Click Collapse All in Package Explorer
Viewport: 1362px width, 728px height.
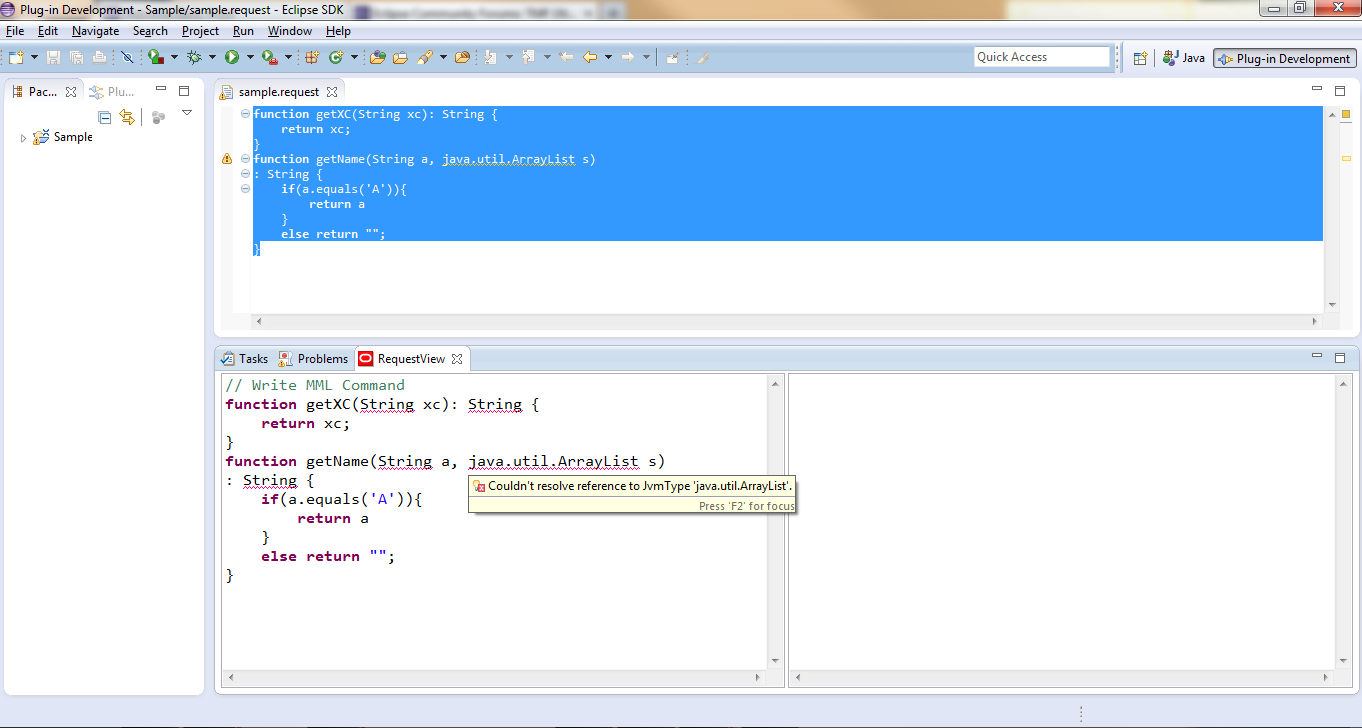tap(104, 117)
